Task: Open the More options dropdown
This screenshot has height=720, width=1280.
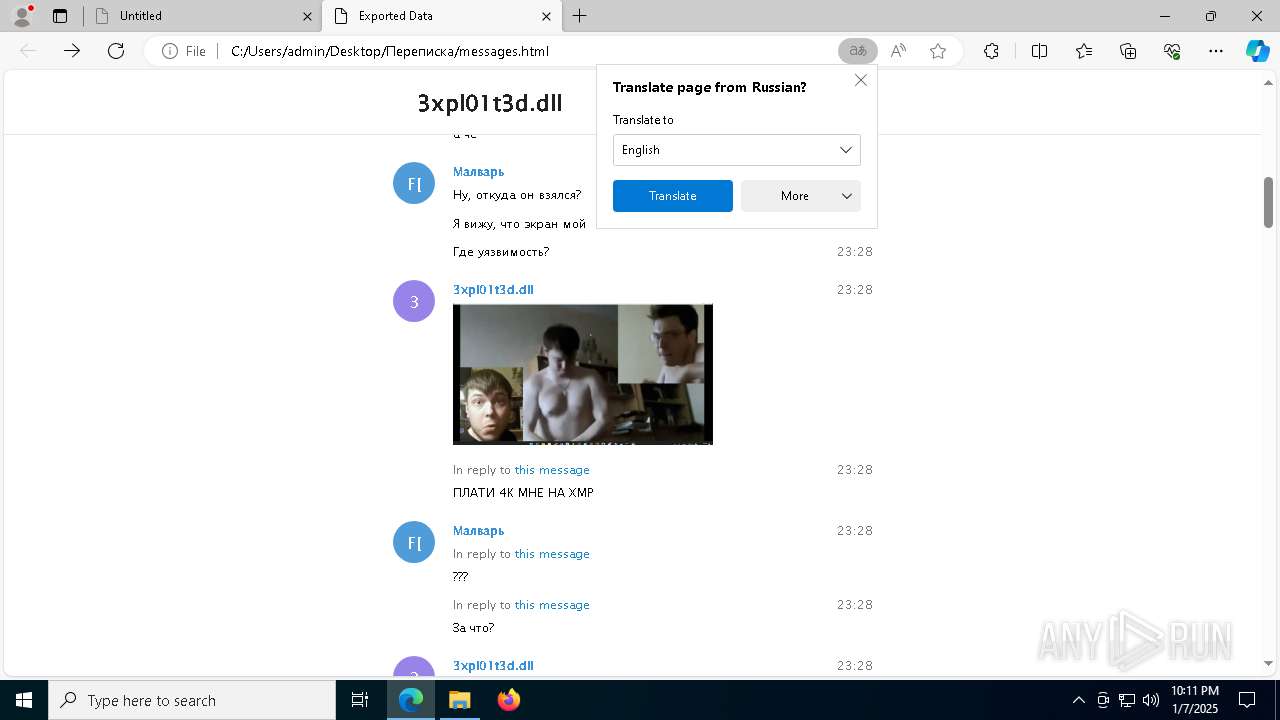Action: coord(801,196)
